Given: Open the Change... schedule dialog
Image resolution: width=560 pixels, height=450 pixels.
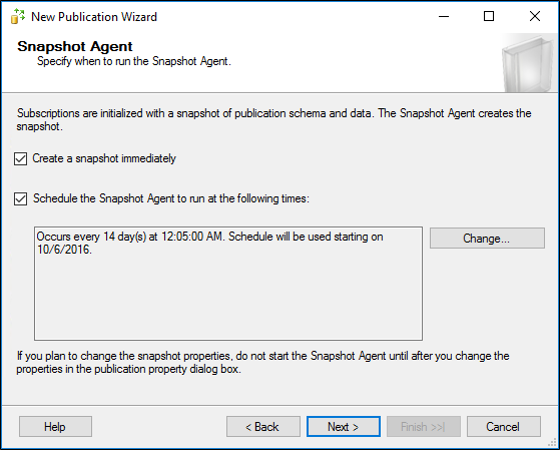Looking at the screenshot, I should pos(487,238).
